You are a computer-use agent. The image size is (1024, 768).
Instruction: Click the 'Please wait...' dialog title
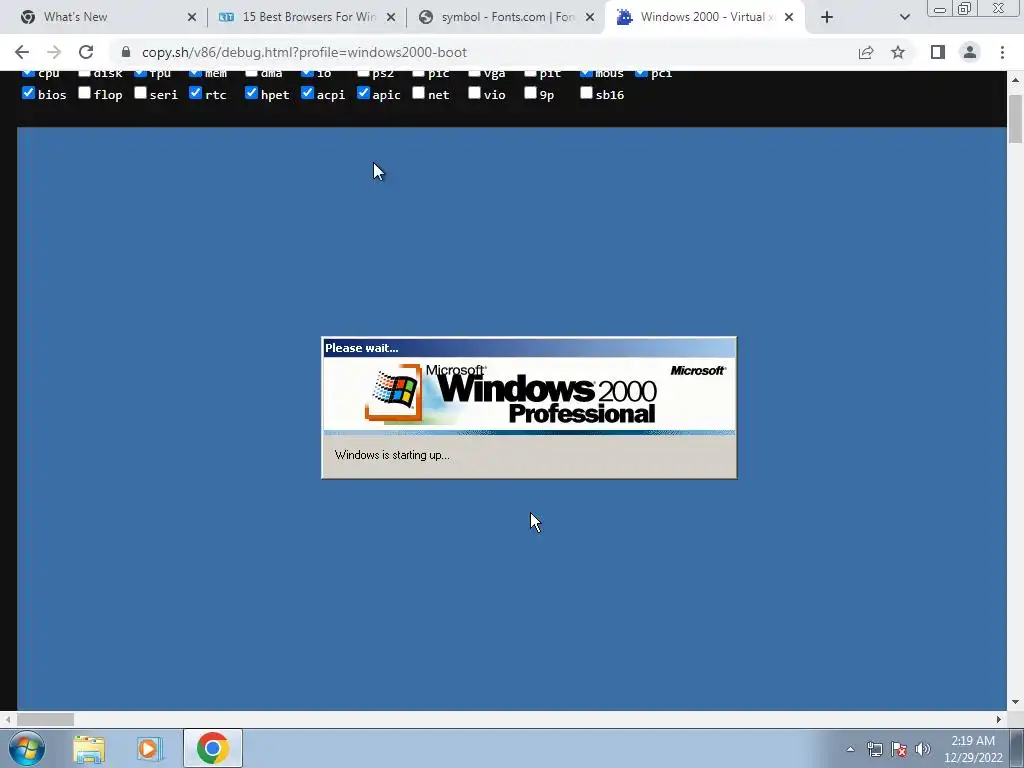[362, 348]
